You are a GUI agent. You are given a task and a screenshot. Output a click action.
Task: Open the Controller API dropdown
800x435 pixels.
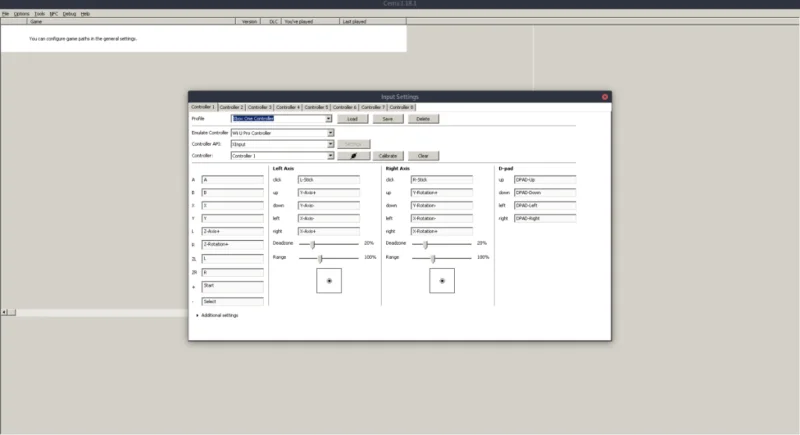(x=331, y=144)
